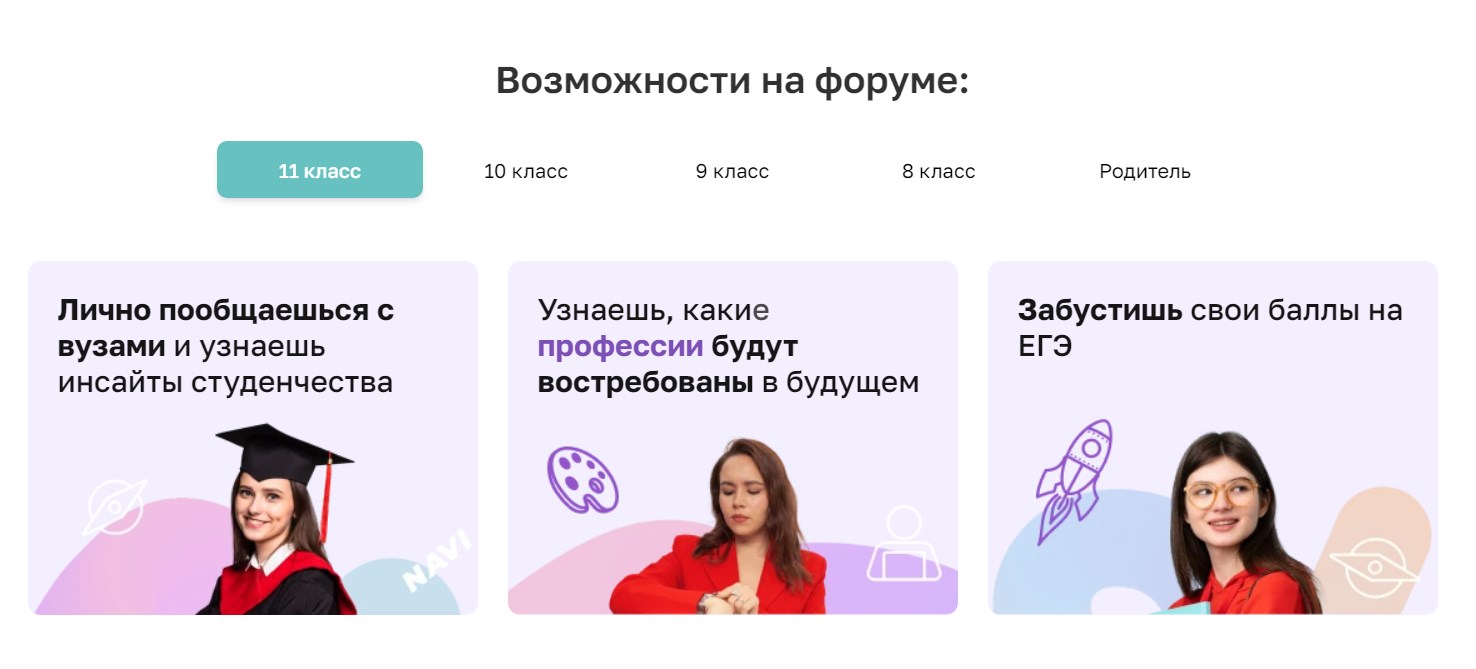This screenshot has height=669, width=1476.
Task: Open the 9 класс tab
Action: tap(732, 171)
